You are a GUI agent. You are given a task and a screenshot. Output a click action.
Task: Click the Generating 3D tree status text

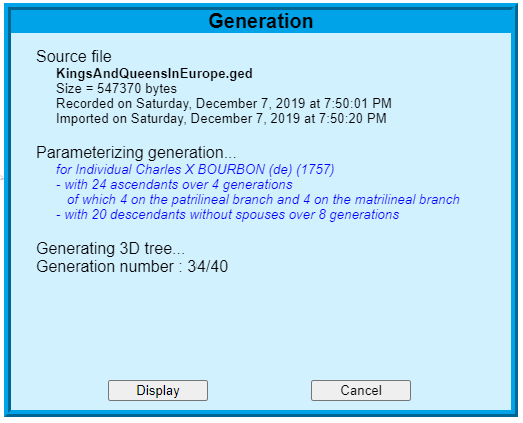pyautogui.click(x=110, y=249)
